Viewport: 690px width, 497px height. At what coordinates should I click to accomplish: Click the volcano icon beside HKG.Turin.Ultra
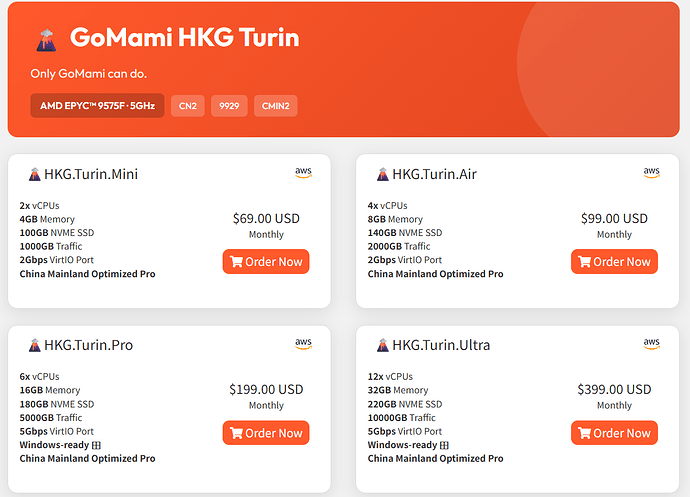tap(382, 345)
